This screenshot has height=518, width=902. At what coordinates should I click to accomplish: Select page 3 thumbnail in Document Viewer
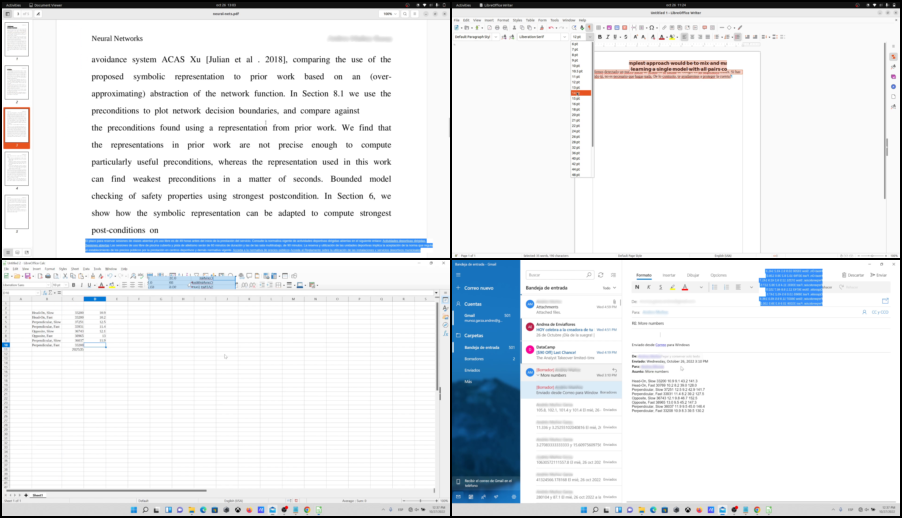point(17,127)
